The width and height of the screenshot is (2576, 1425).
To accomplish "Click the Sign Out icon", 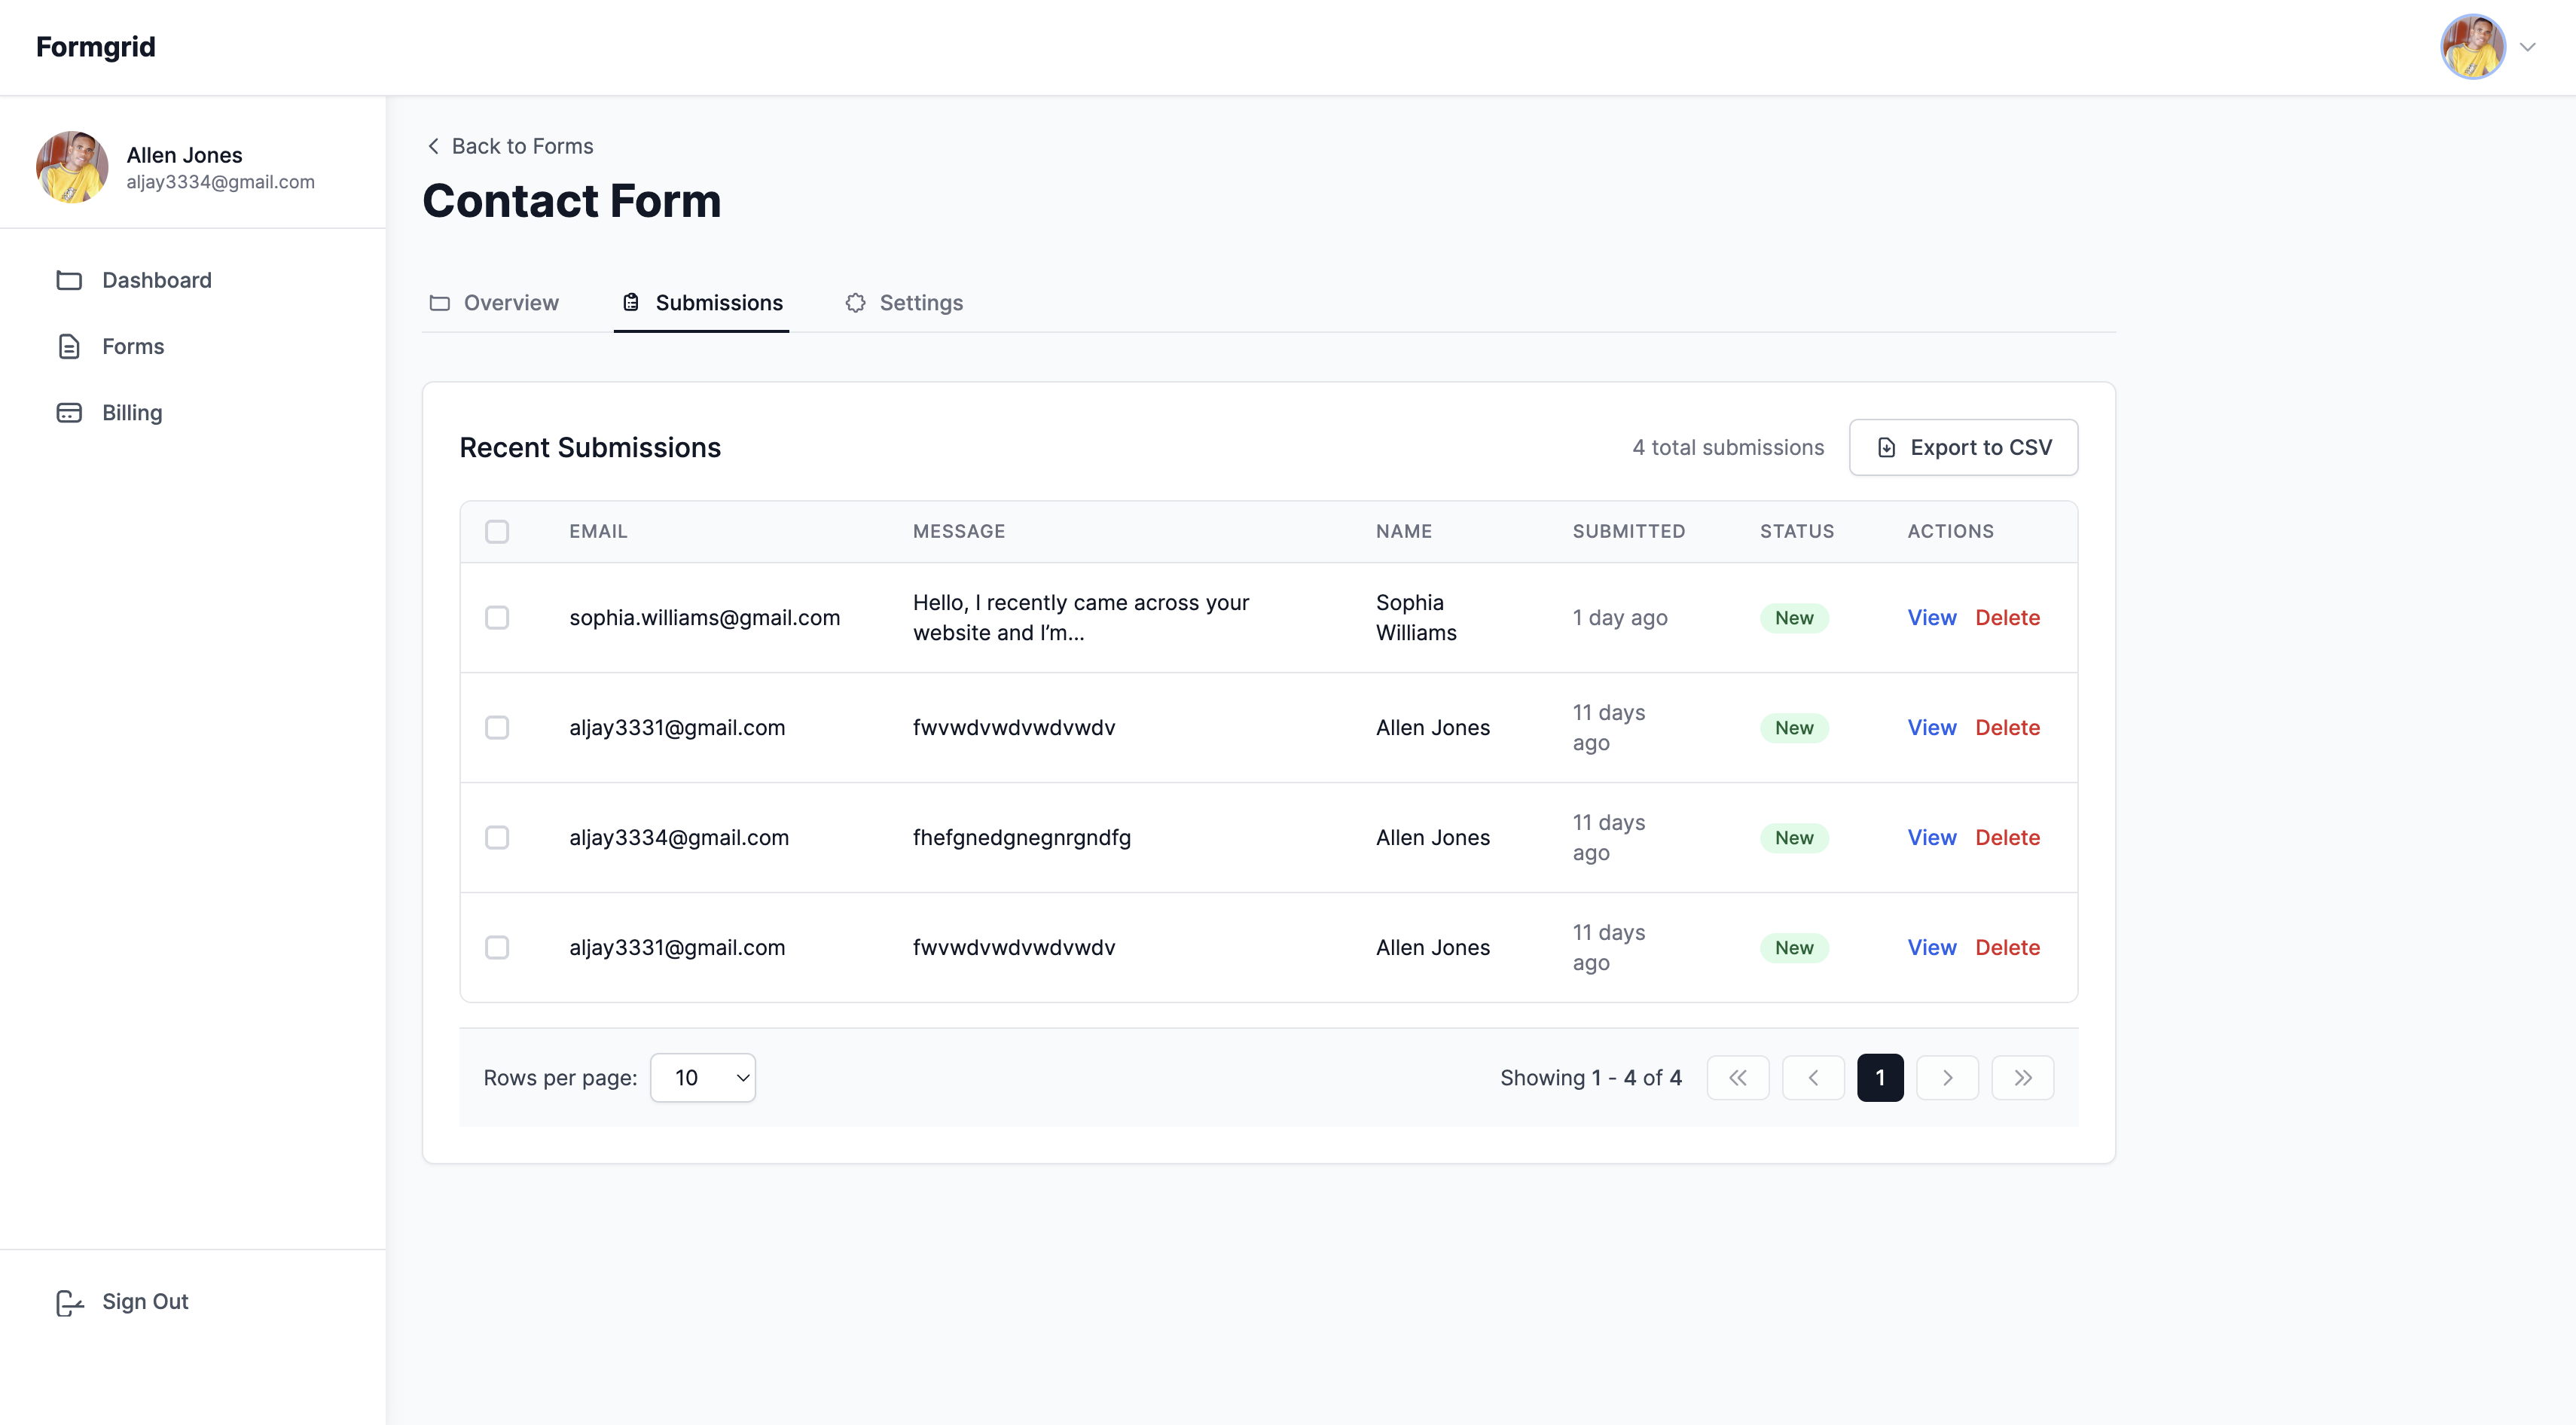I will point(69,1302).
